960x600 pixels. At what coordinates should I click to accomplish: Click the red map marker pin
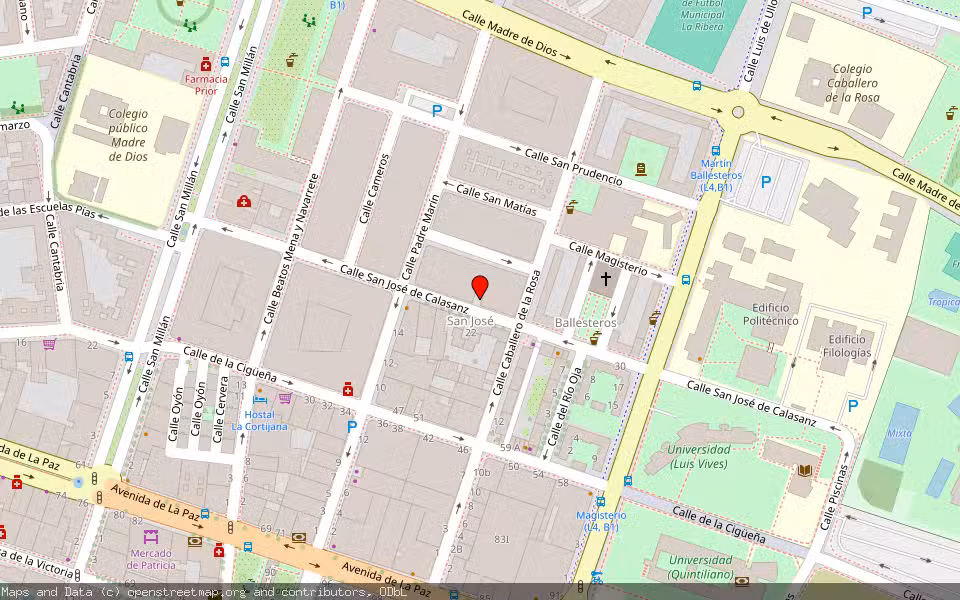(480, 289)
